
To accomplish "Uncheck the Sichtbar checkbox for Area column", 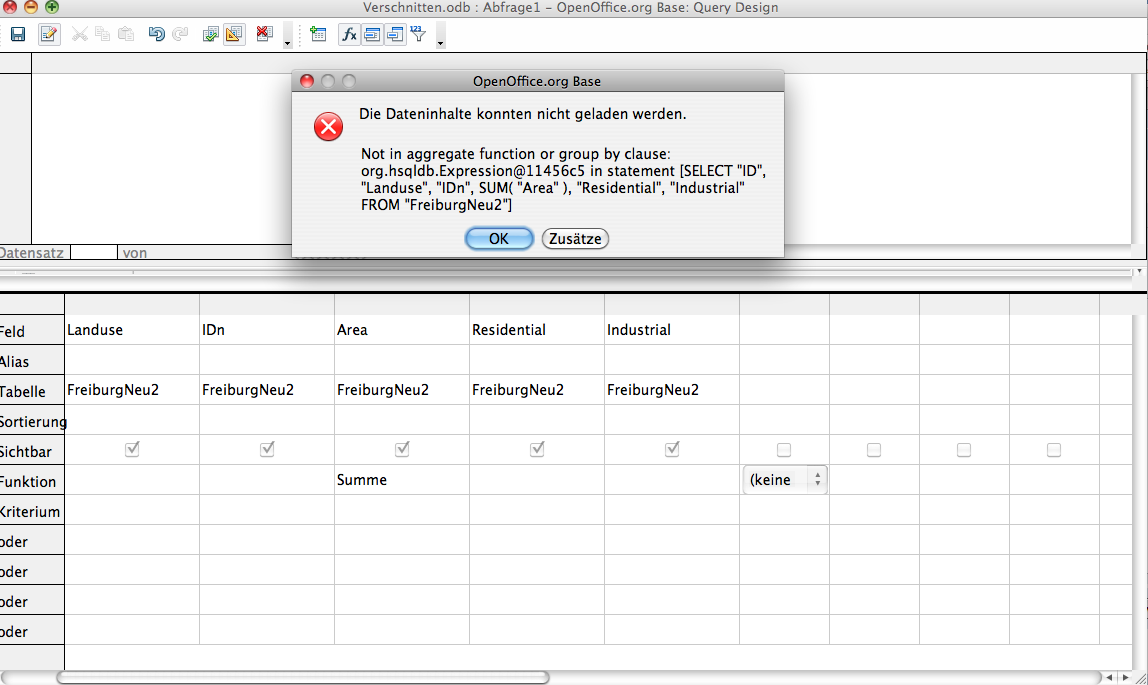I will pos(402,450).
